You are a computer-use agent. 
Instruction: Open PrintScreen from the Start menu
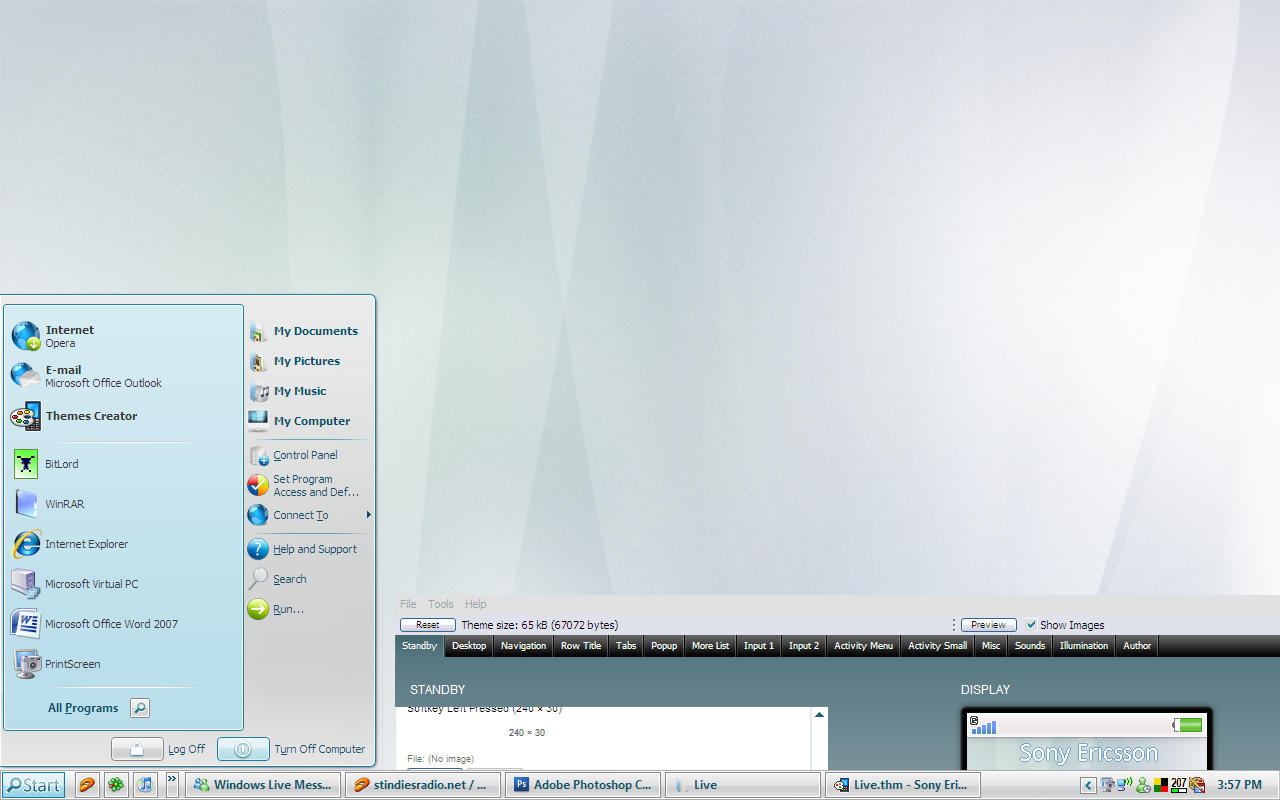point(122,664)
